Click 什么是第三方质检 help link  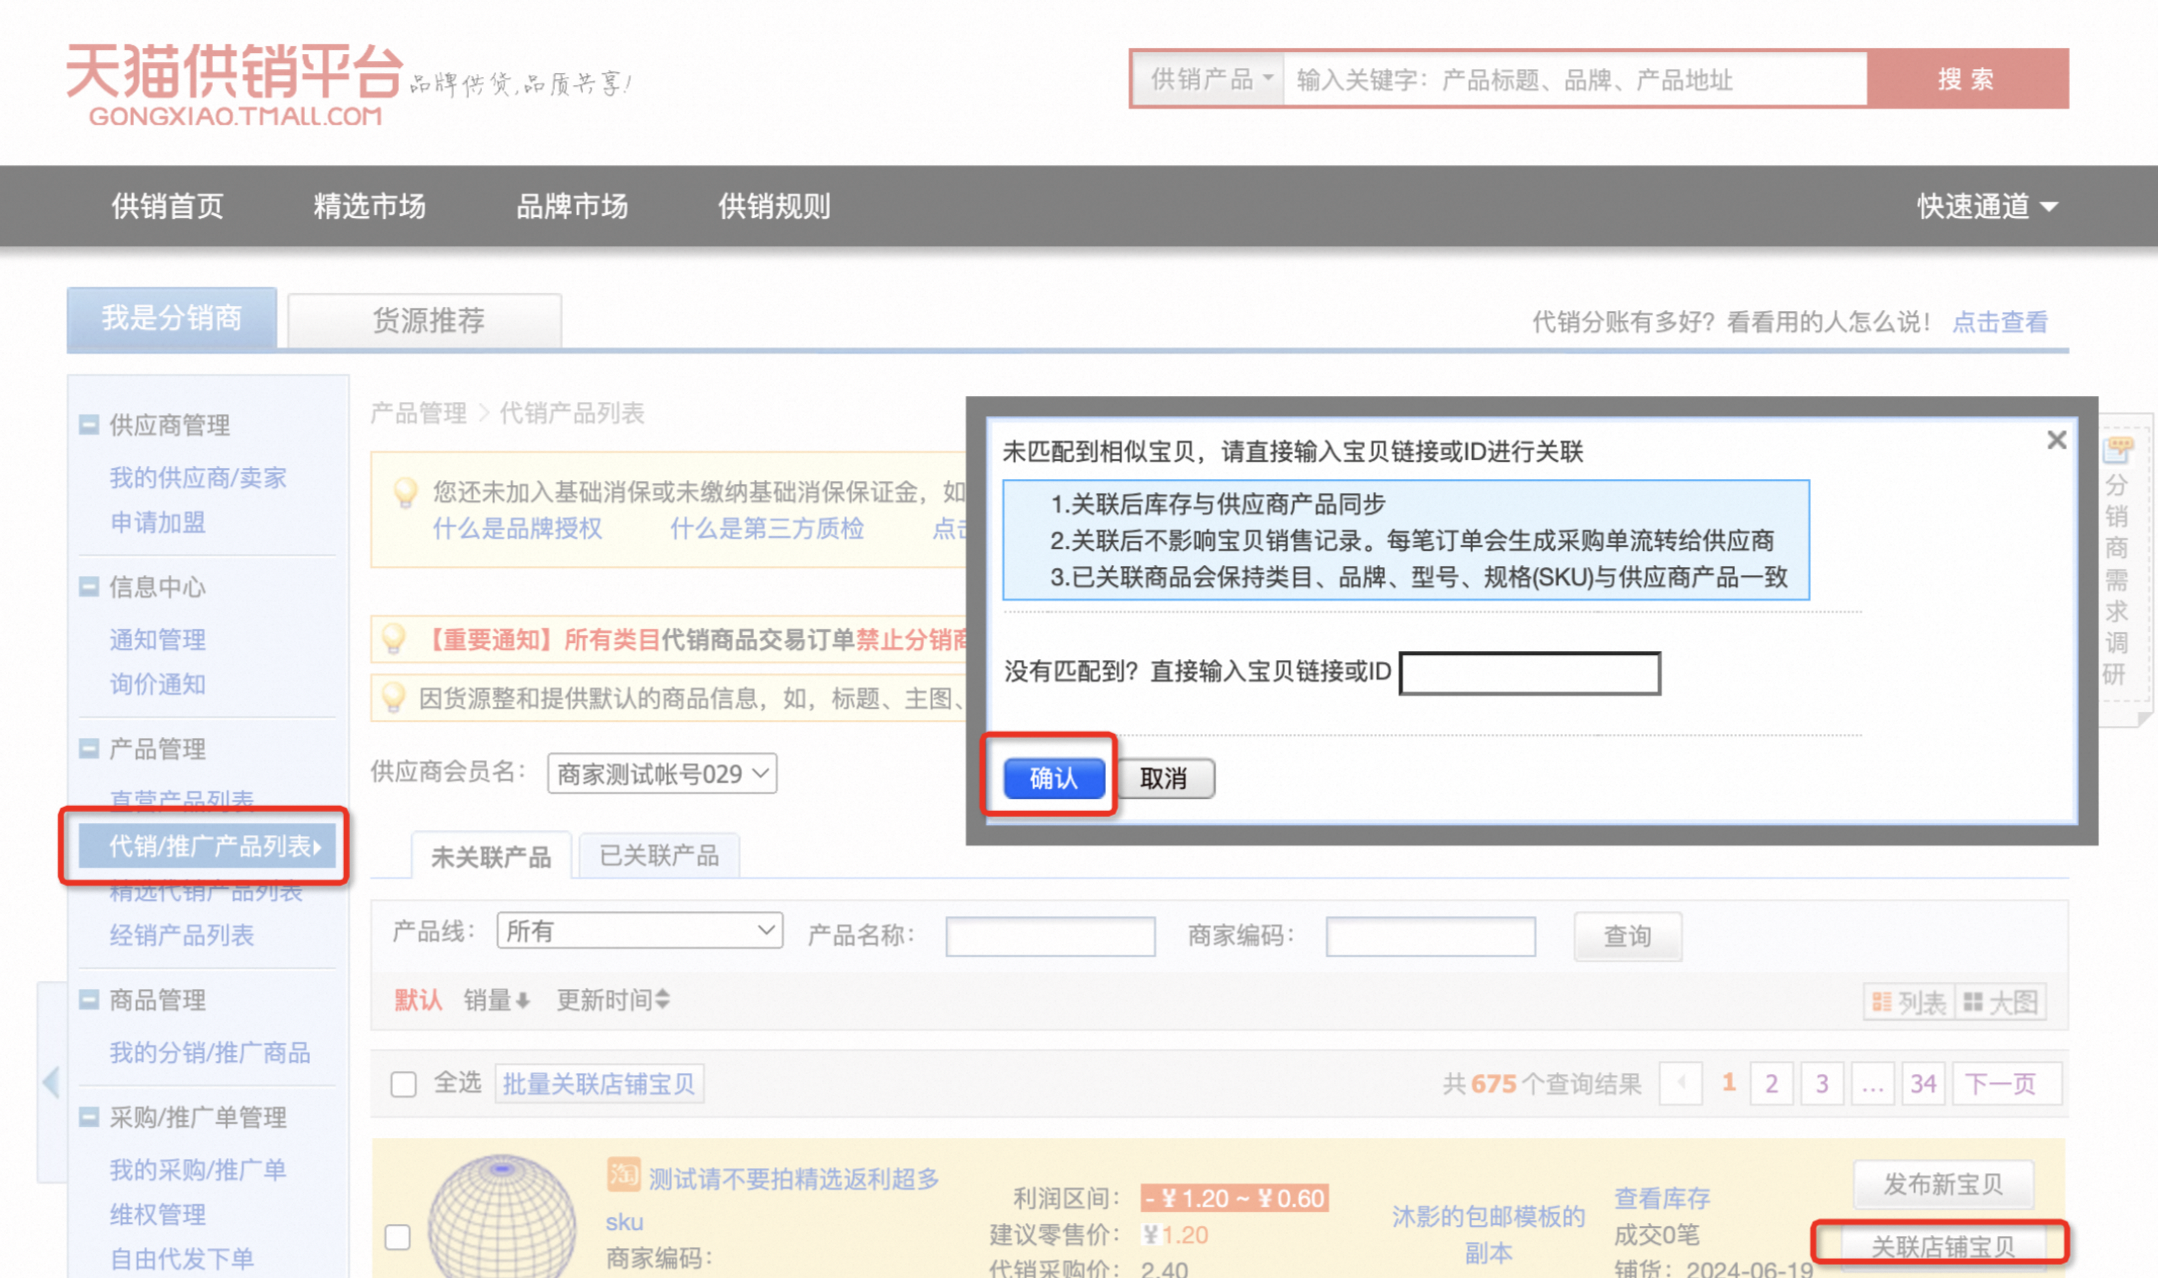[x=767, y=529]
